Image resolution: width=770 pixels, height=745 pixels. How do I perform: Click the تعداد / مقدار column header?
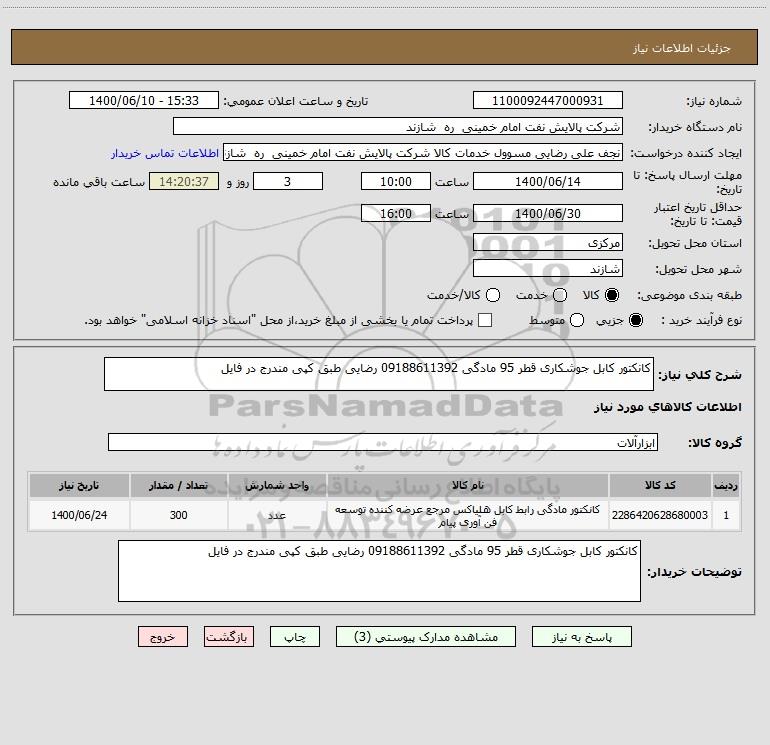pyautogui.click(x=178, y=485)
